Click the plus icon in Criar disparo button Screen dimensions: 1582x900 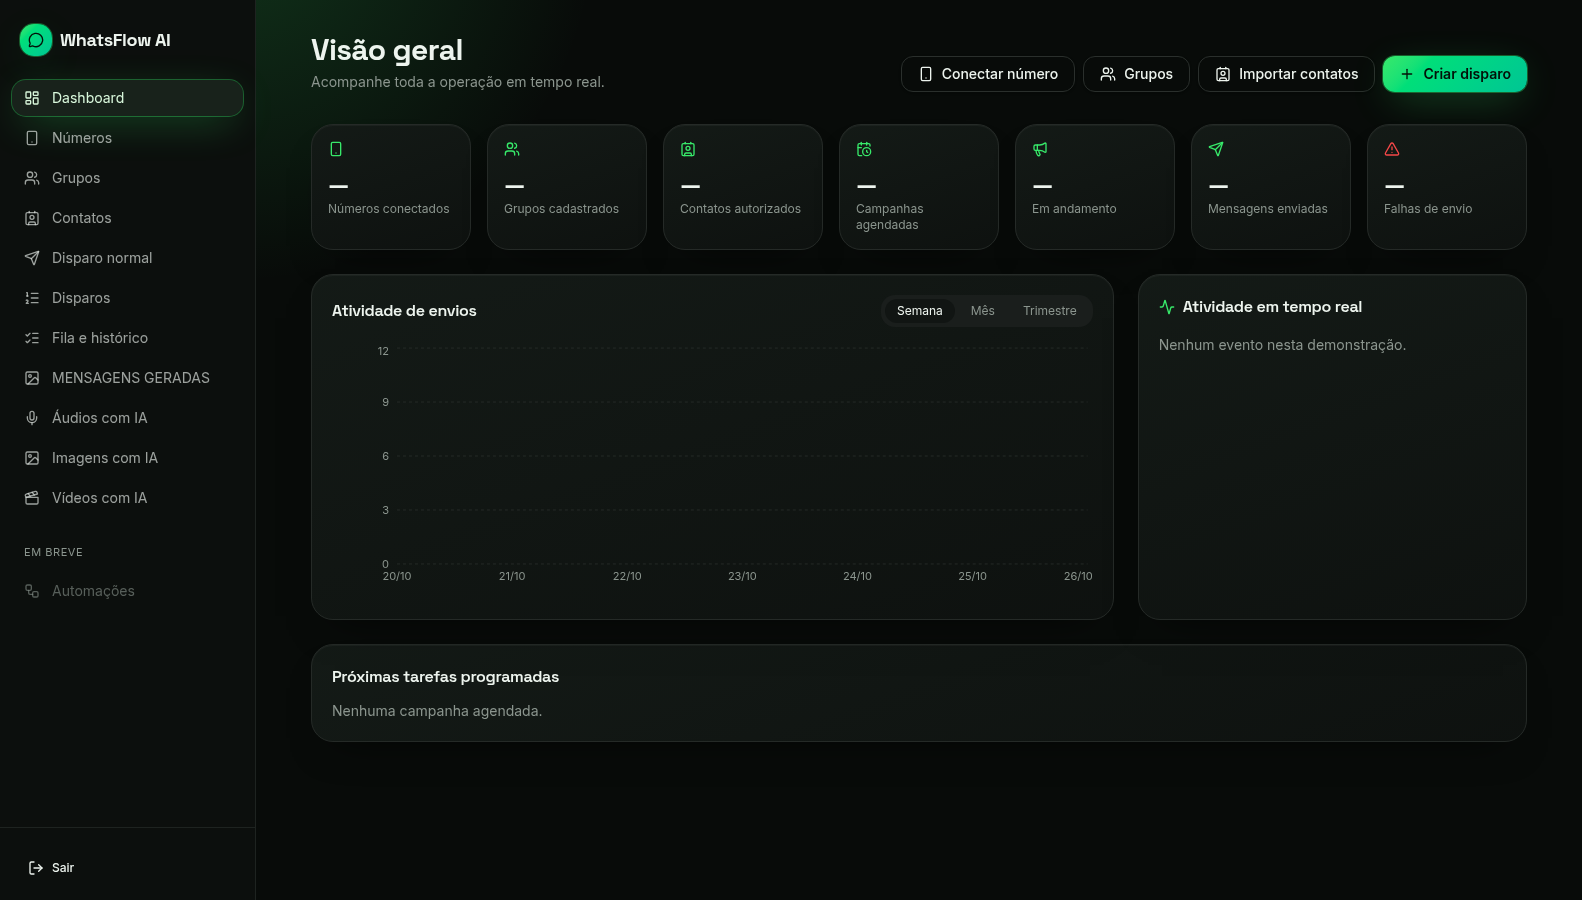point(1407,74)
